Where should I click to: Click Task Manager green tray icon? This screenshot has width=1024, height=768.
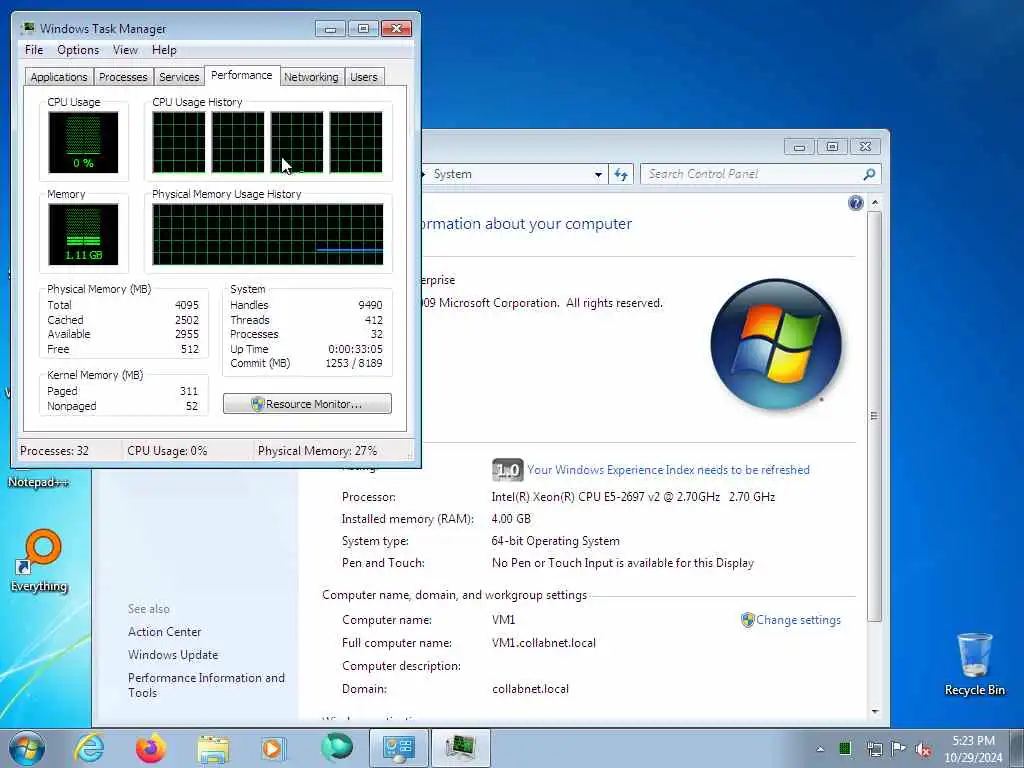[845, 748]
